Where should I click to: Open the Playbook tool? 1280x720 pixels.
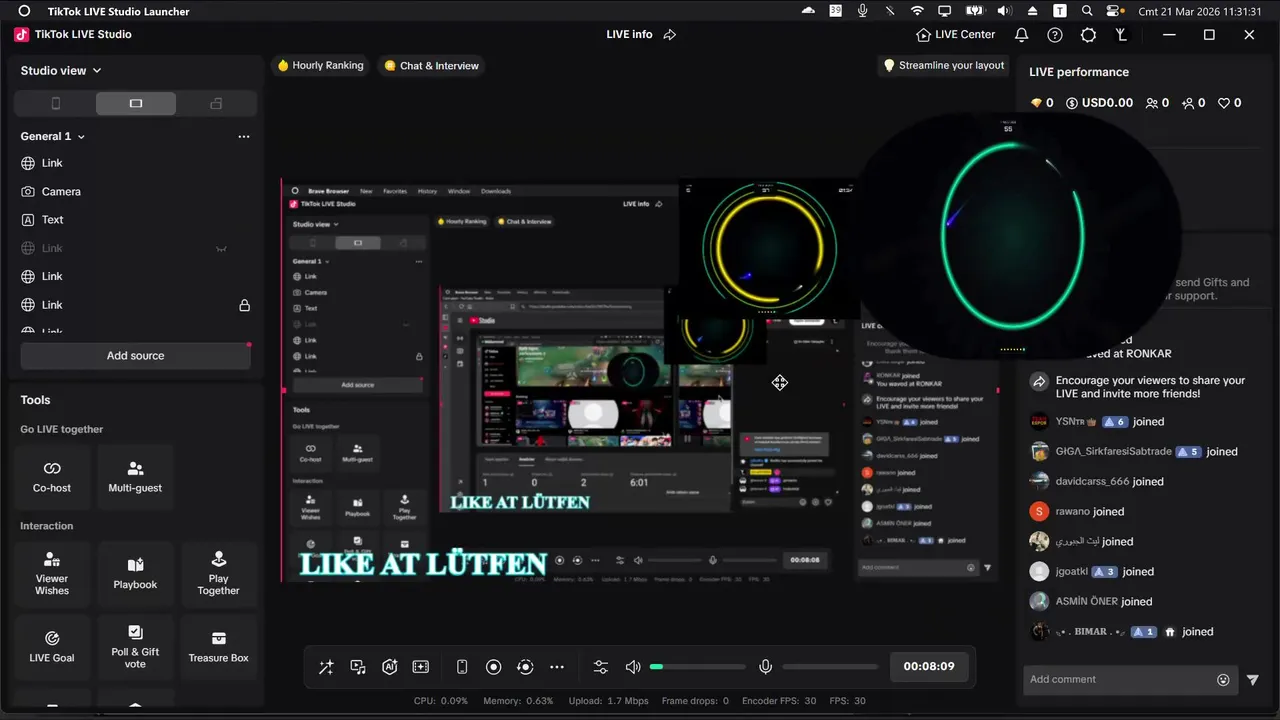point(135,574)
